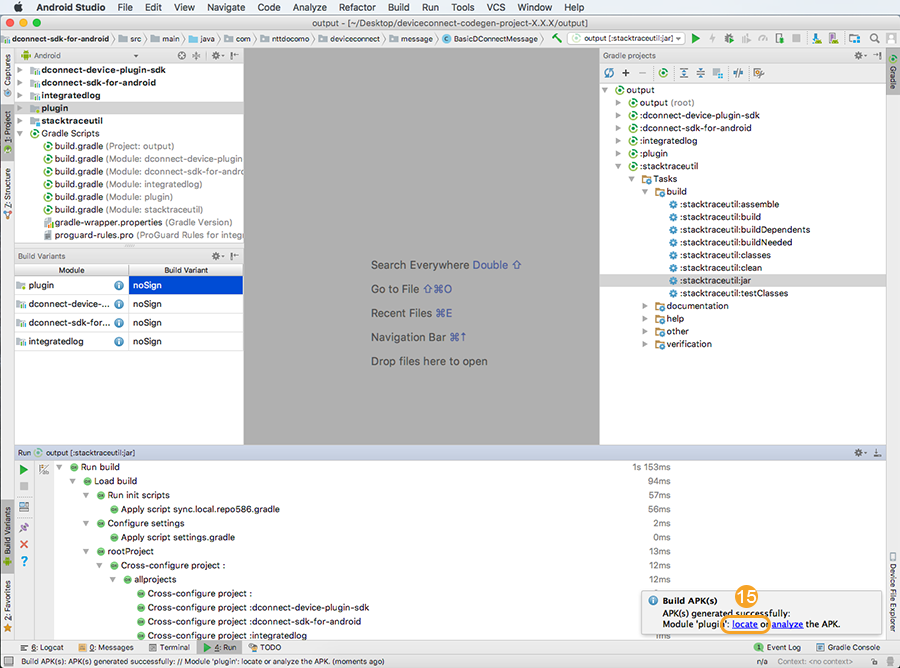Change noSign variant for integratedlog module
Screen dimensions: 900x668
click(185, 341)
